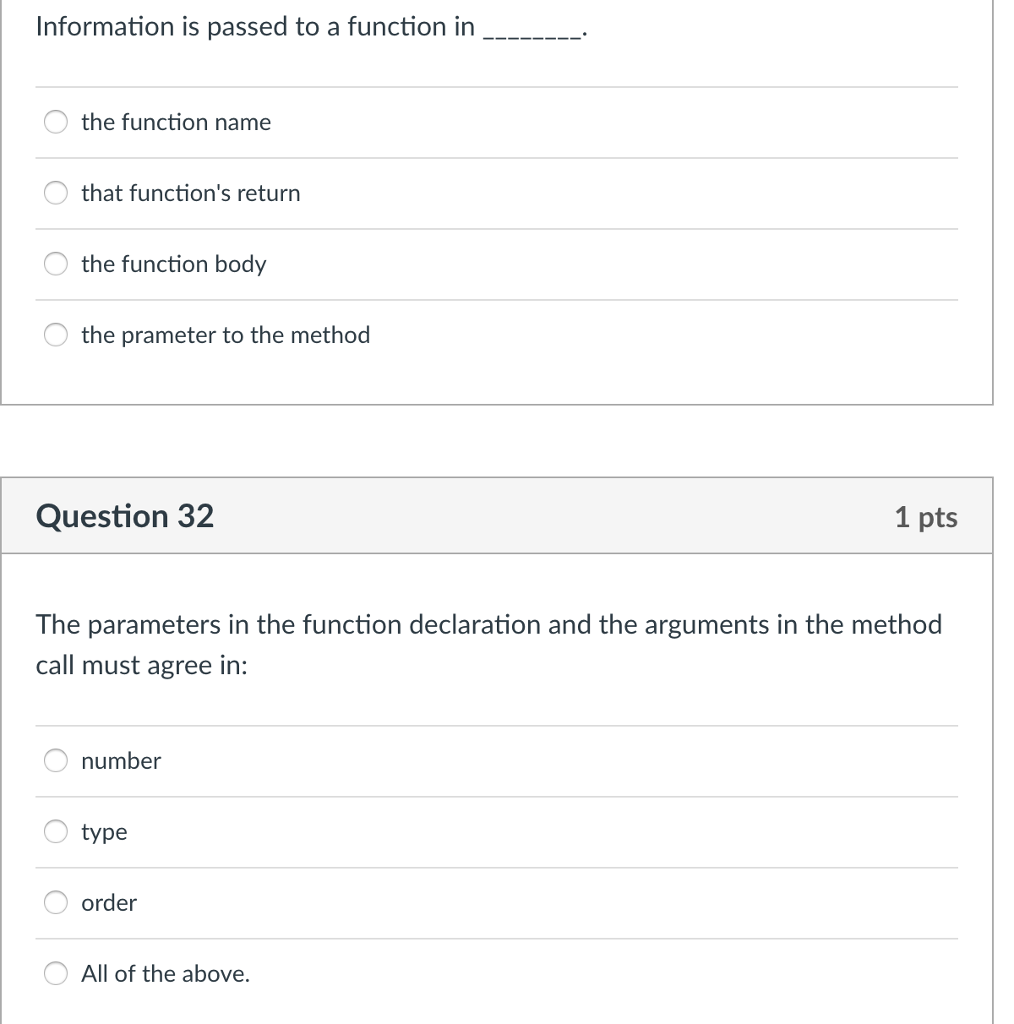Select the radio button for "the function name"
1014x1024 pixels.
click(x=55, y=122)
